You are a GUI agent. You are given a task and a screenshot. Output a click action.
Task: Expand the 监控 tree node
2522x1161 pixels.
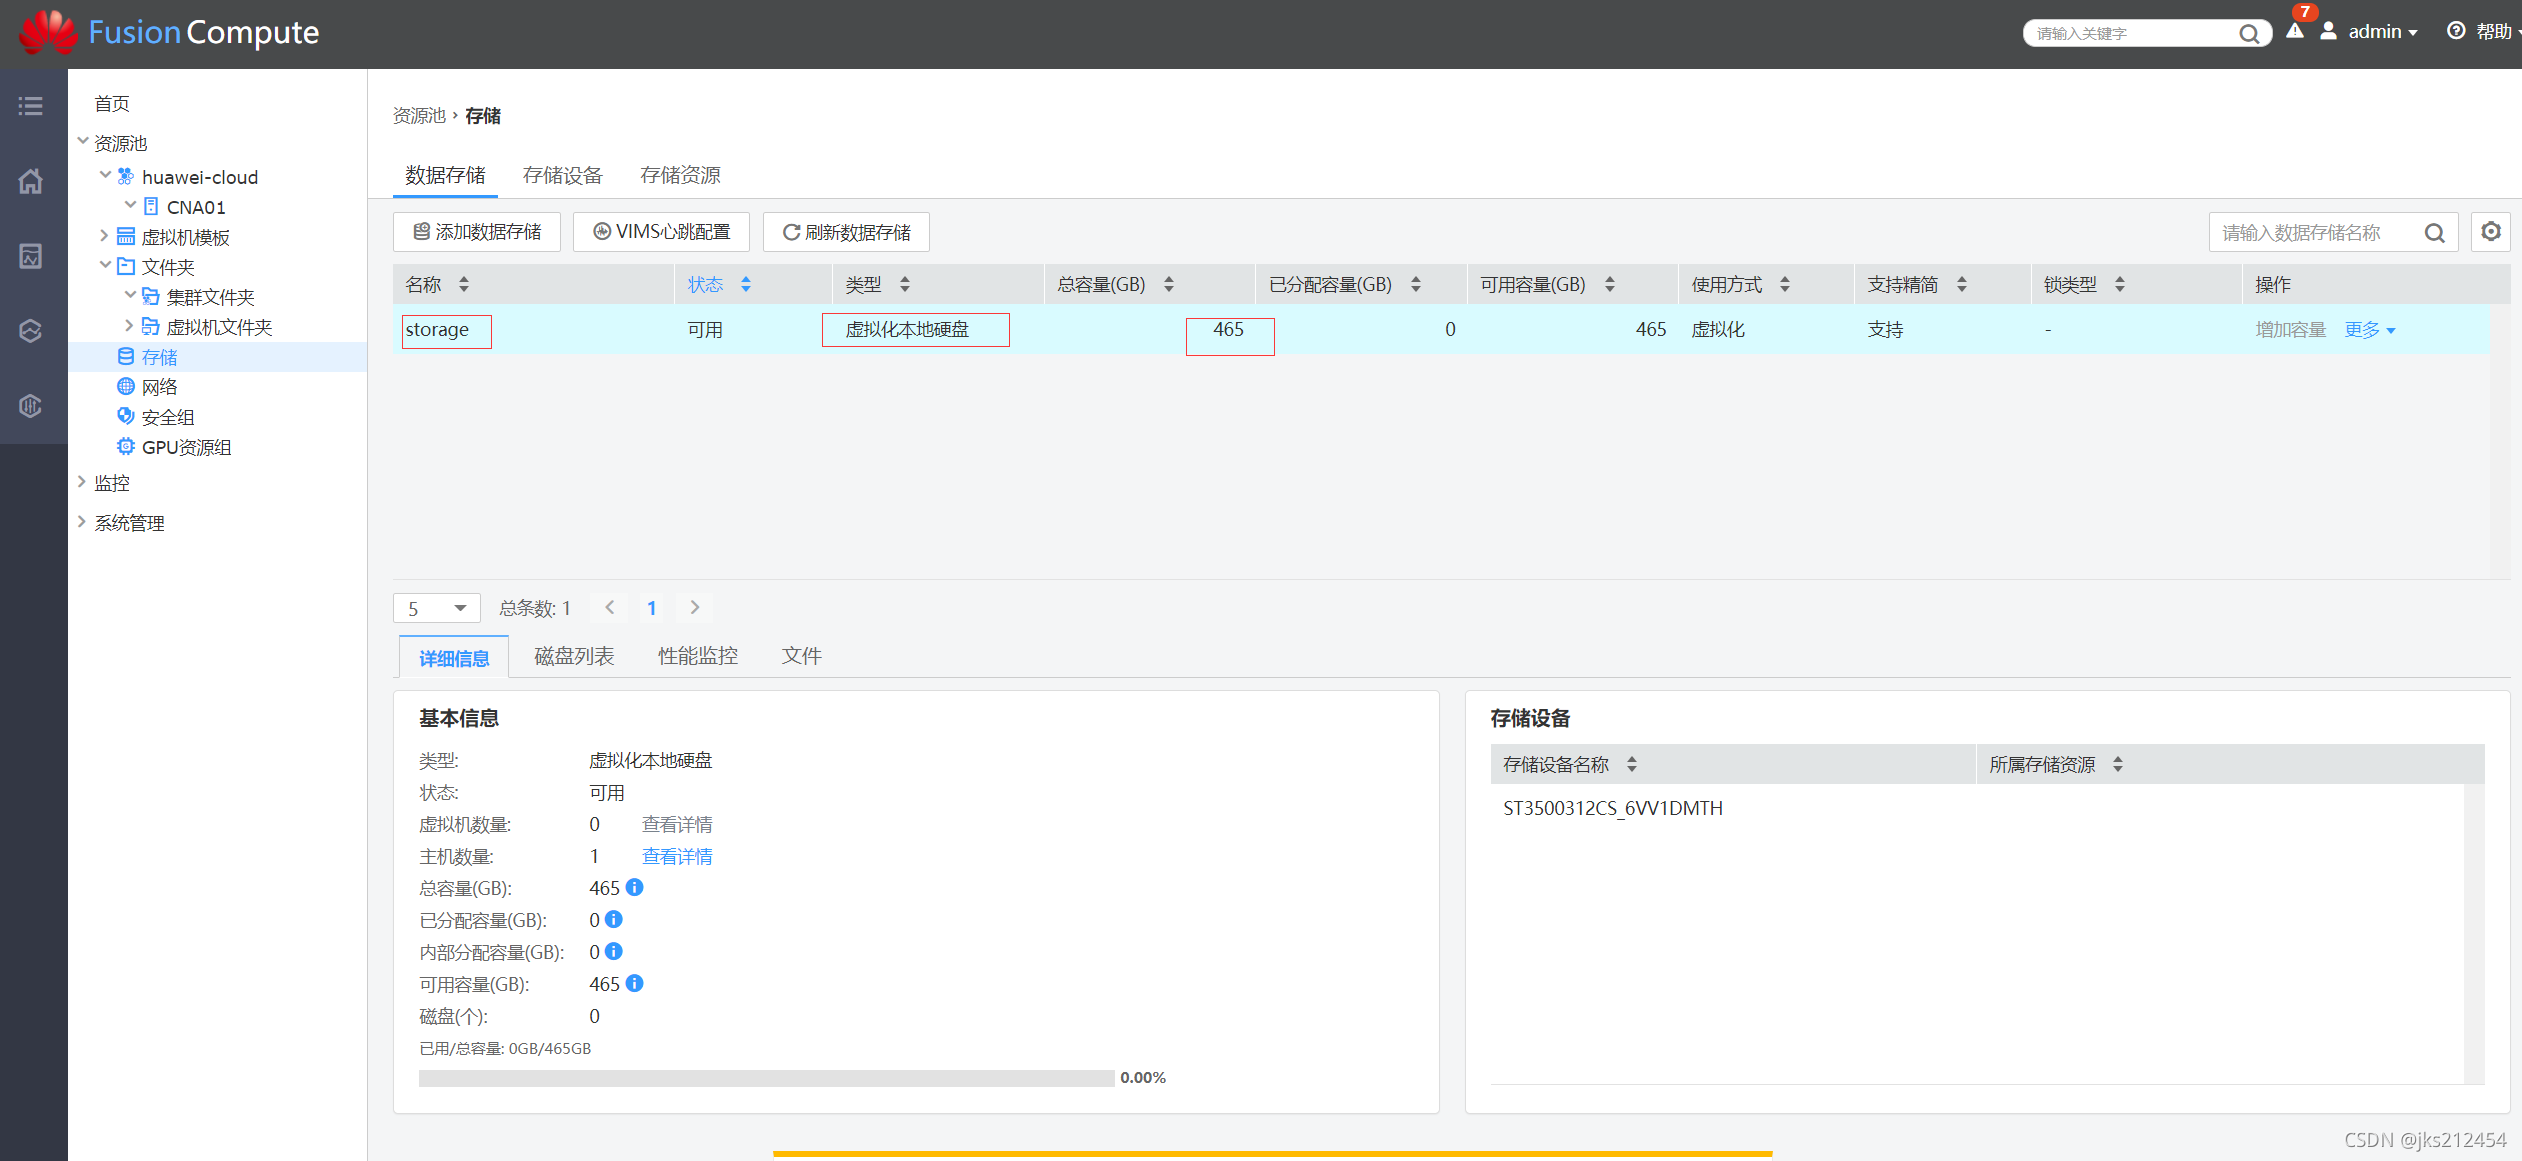pos(82,483)
